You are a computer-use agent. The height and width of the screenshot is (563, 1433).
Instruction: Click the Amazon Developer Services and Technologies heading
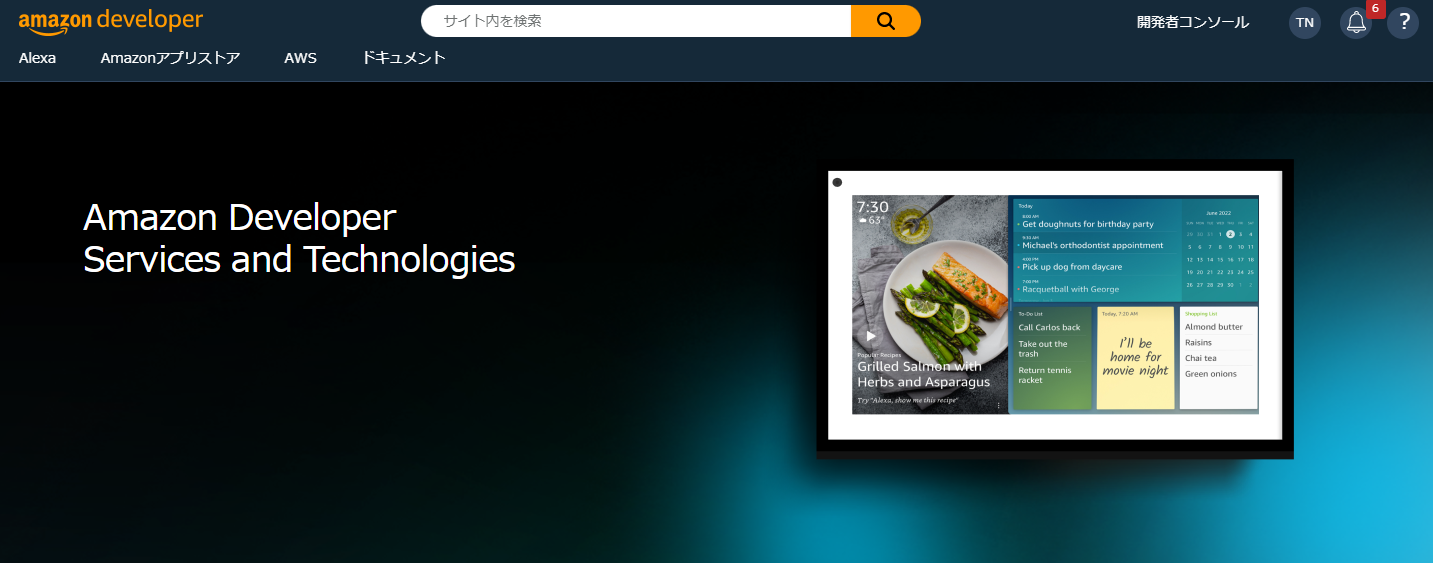click(x=299, y=238)
